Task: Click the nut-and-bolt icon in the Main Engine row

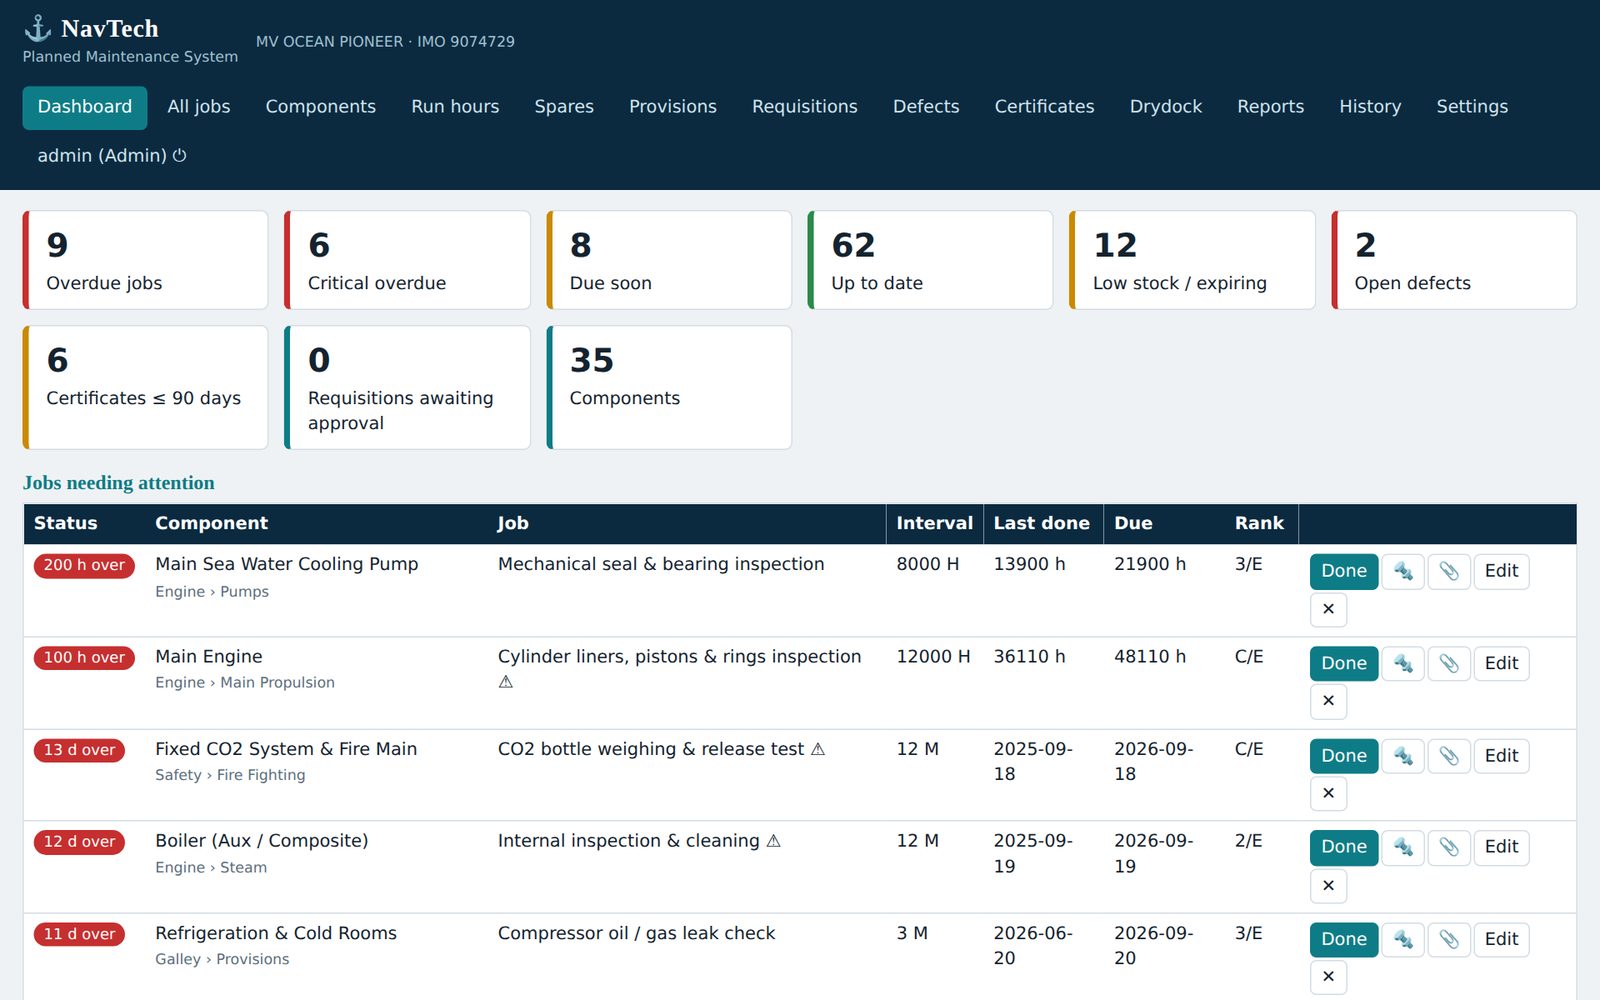Action: [x=1403, y=663]
